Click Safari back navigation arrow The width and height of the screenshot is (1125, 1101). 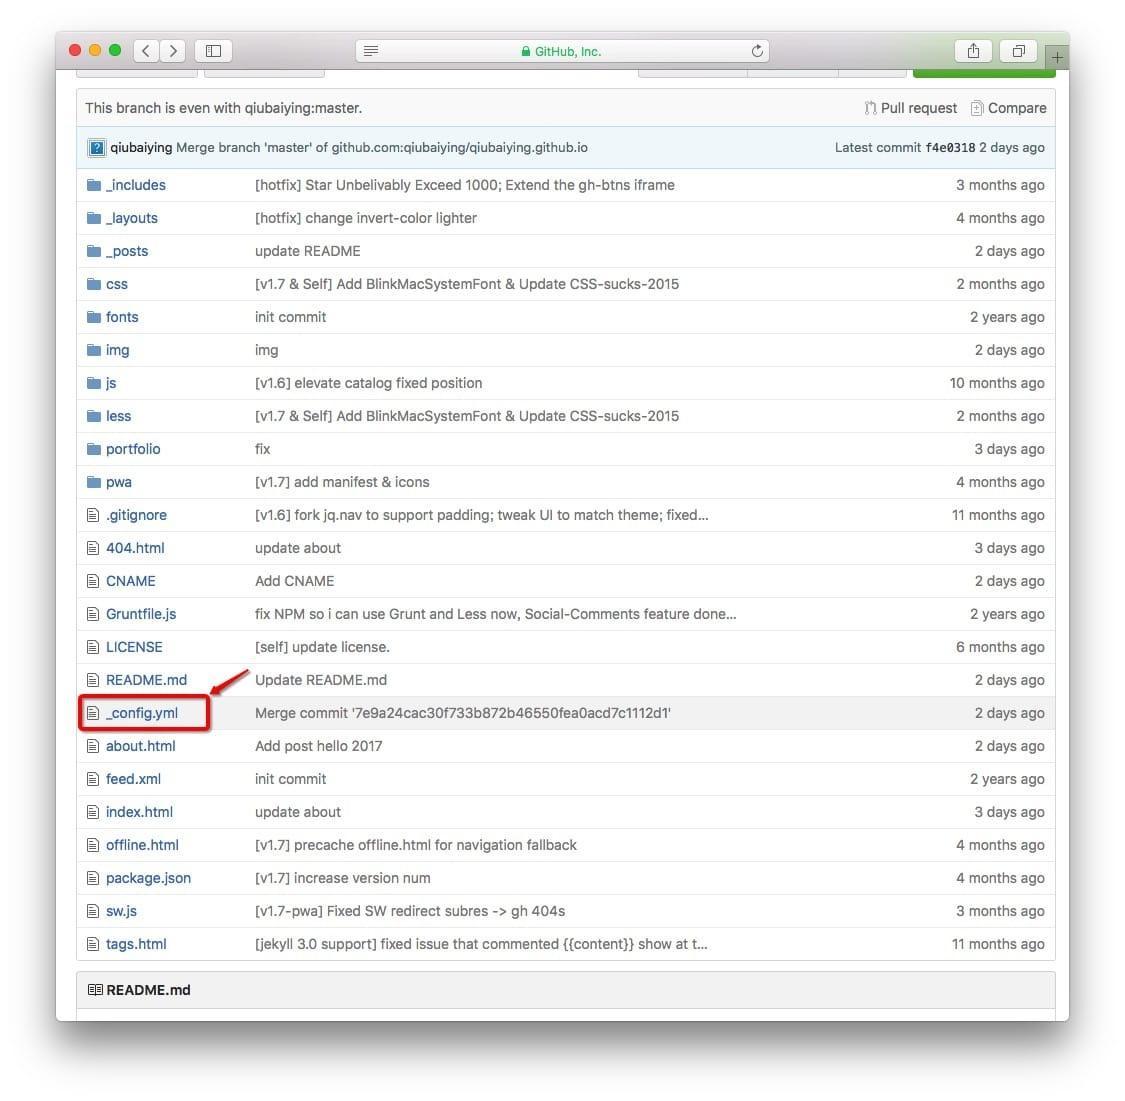[x=146, y=51]
